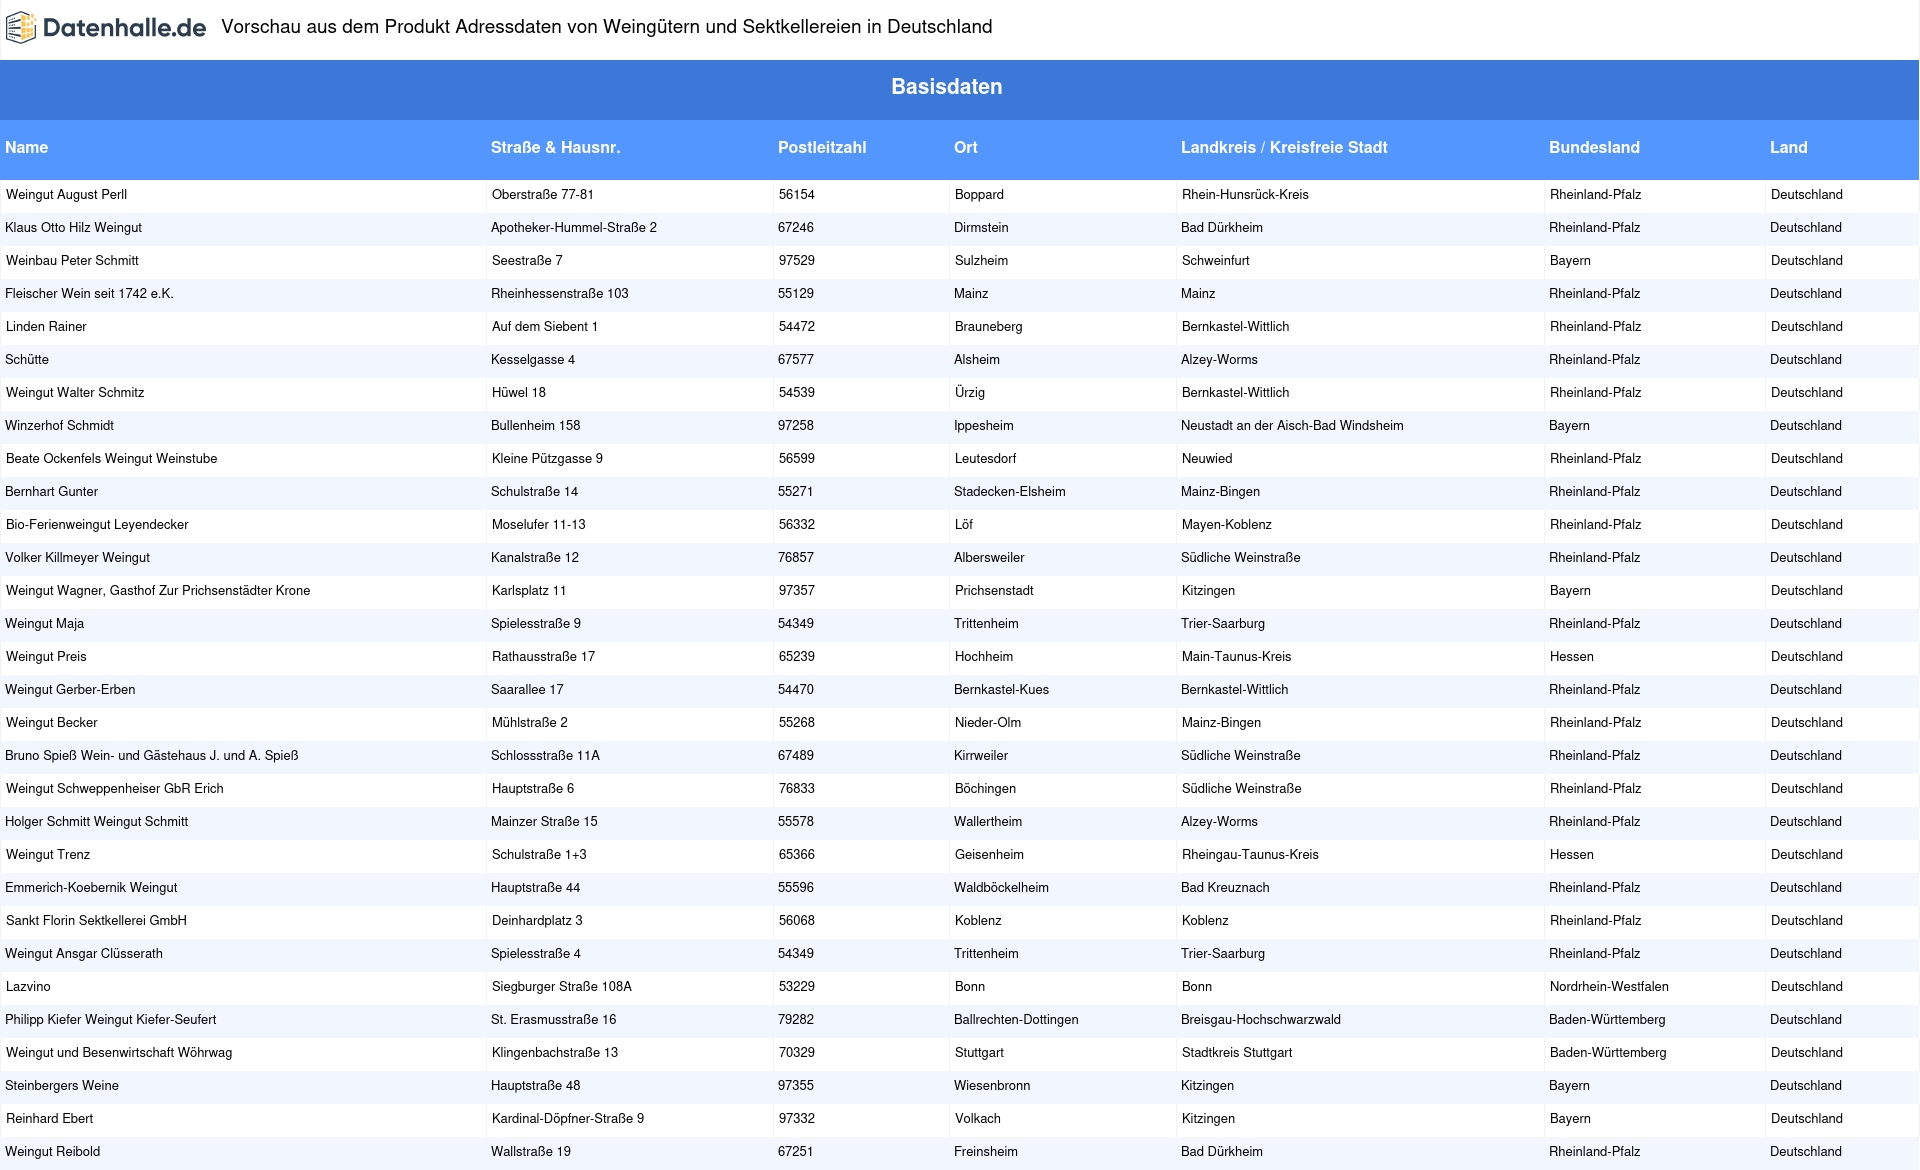Select Weingut Walter Schmitz
This screenshot has height=1170, width=1920.
(x=75, y=393)
